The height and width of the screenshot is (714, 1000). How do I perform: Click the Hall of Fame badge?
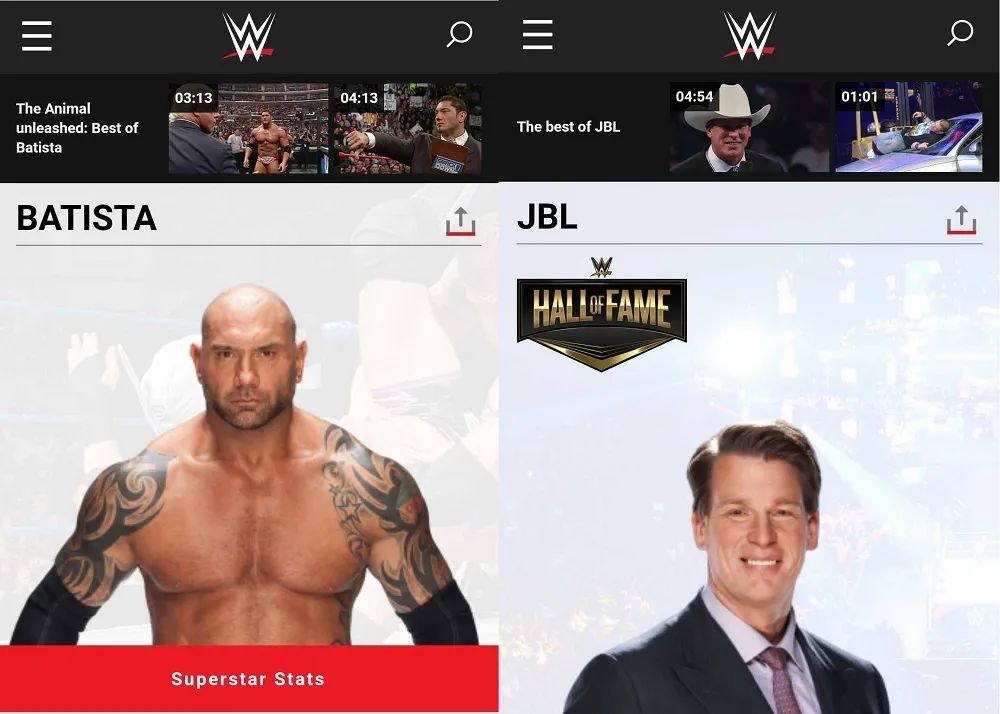pos(601,314)
